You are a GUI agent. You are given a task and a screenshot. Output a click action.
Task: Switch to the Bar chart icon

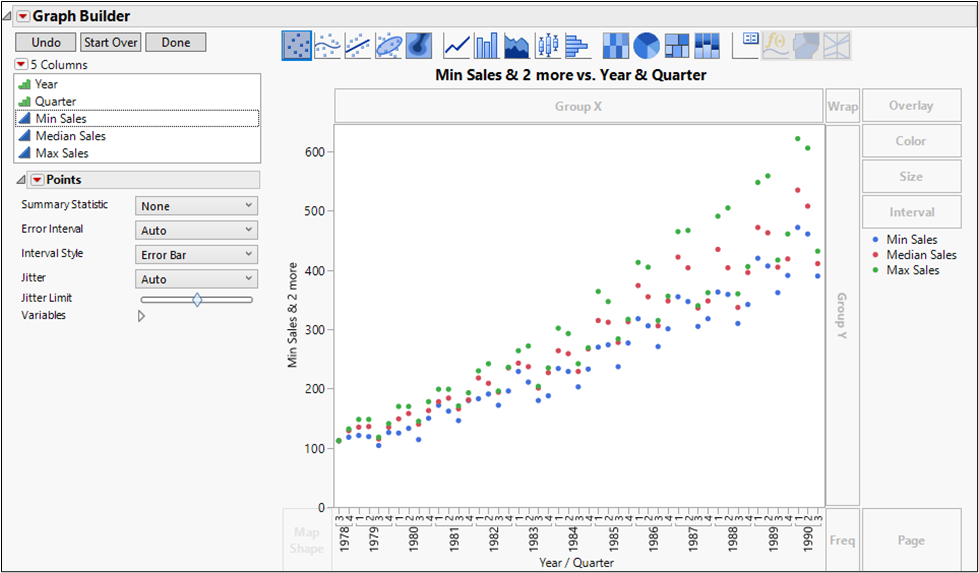point(487,45)
